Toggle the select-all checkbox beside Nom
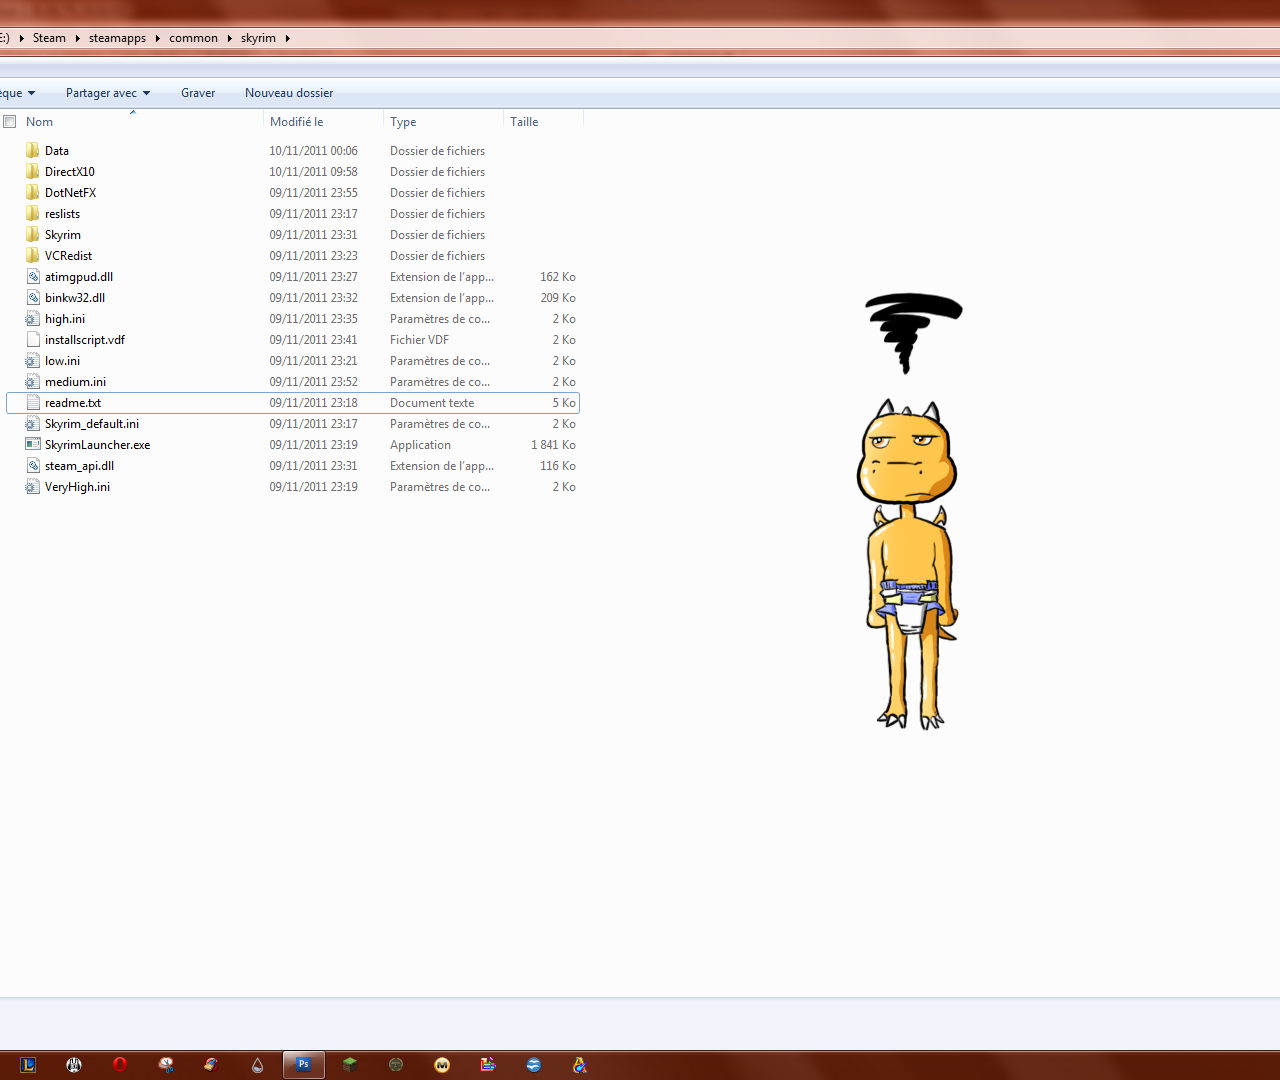 tap(10, 122)
